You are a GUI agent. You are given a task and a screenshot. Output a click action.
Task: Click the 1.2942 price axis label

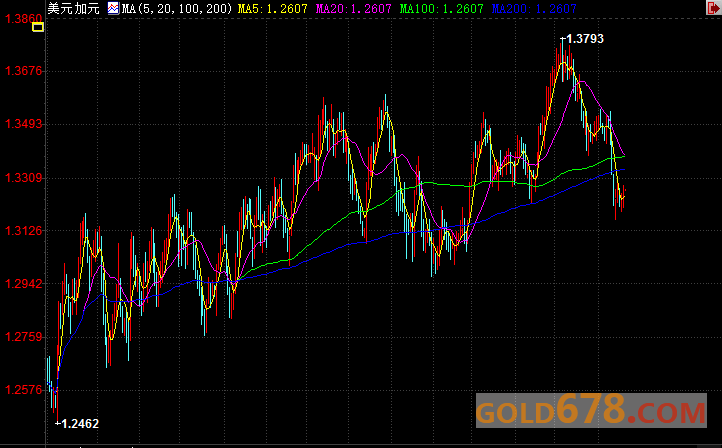click(22, 284)
